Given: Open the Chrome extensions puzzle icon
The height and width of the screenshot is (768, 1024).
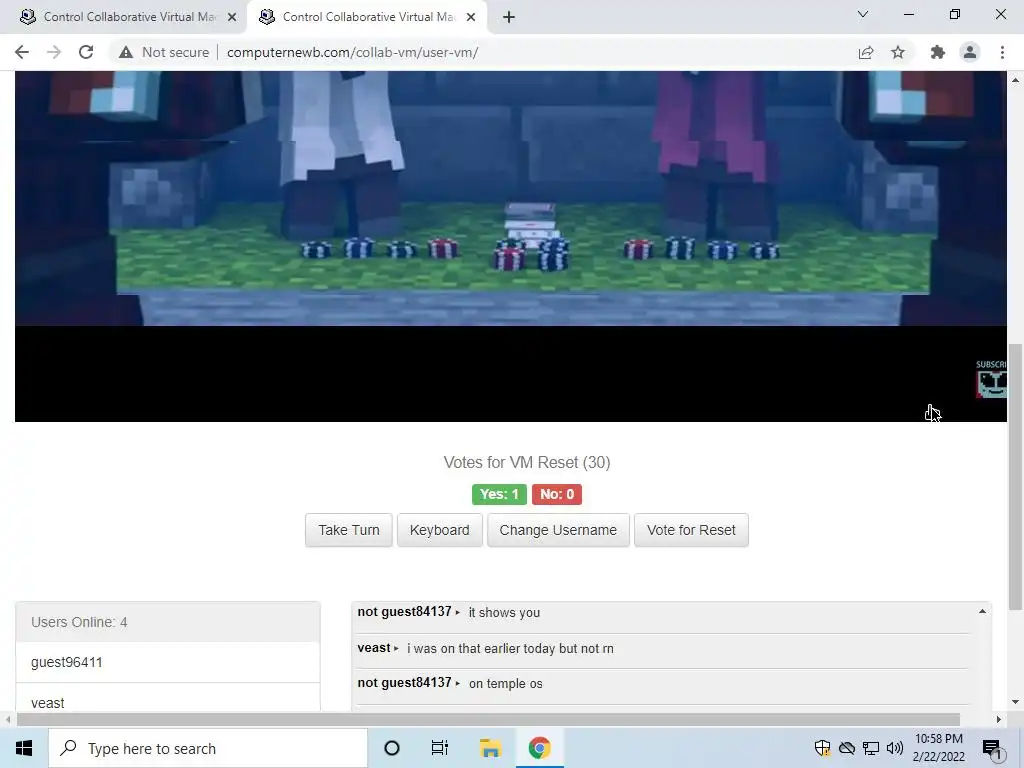Looking at the screenshot, I should (x=938, y=52).
